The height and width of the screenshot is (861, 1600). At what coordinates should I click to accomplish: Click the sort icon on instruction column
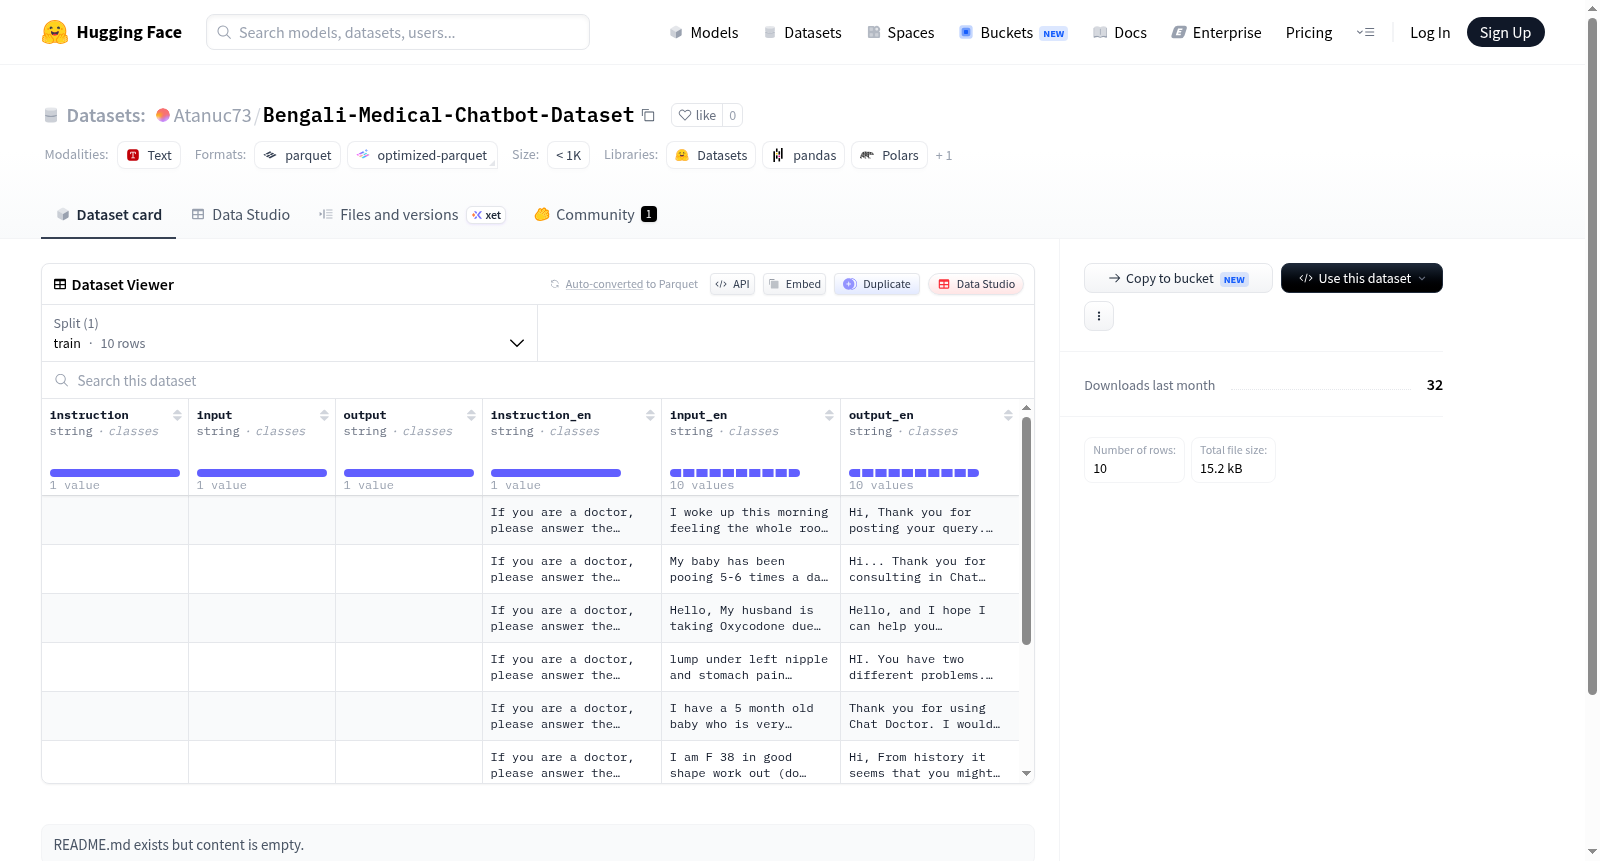(177, 415)
